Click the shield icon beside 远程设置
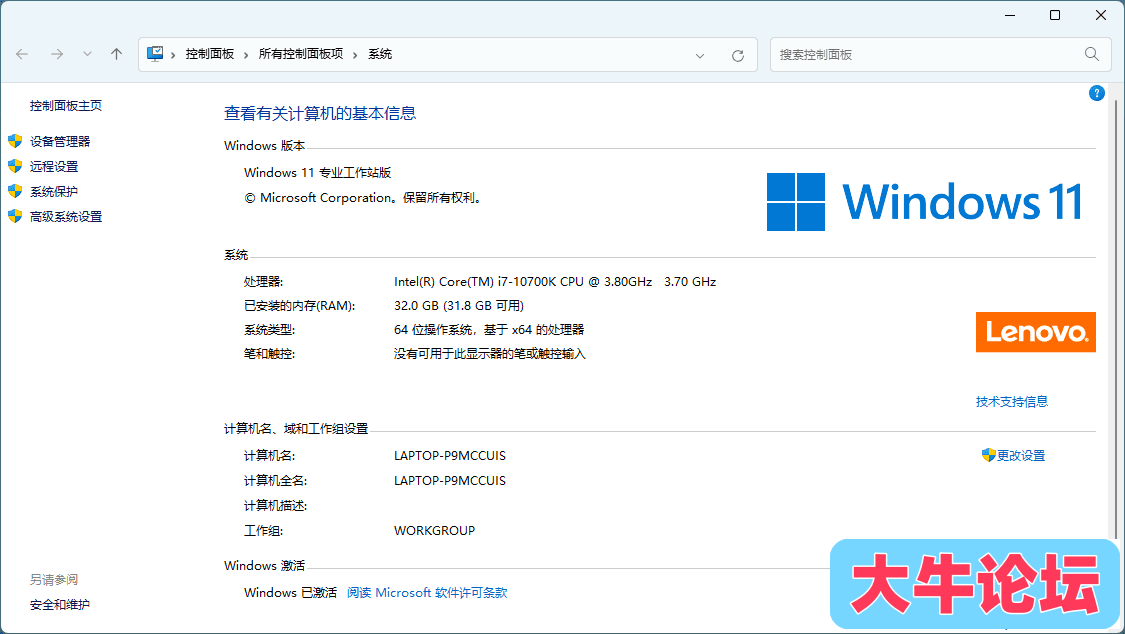Screen dimensions: 1125x634 point(15,166)
